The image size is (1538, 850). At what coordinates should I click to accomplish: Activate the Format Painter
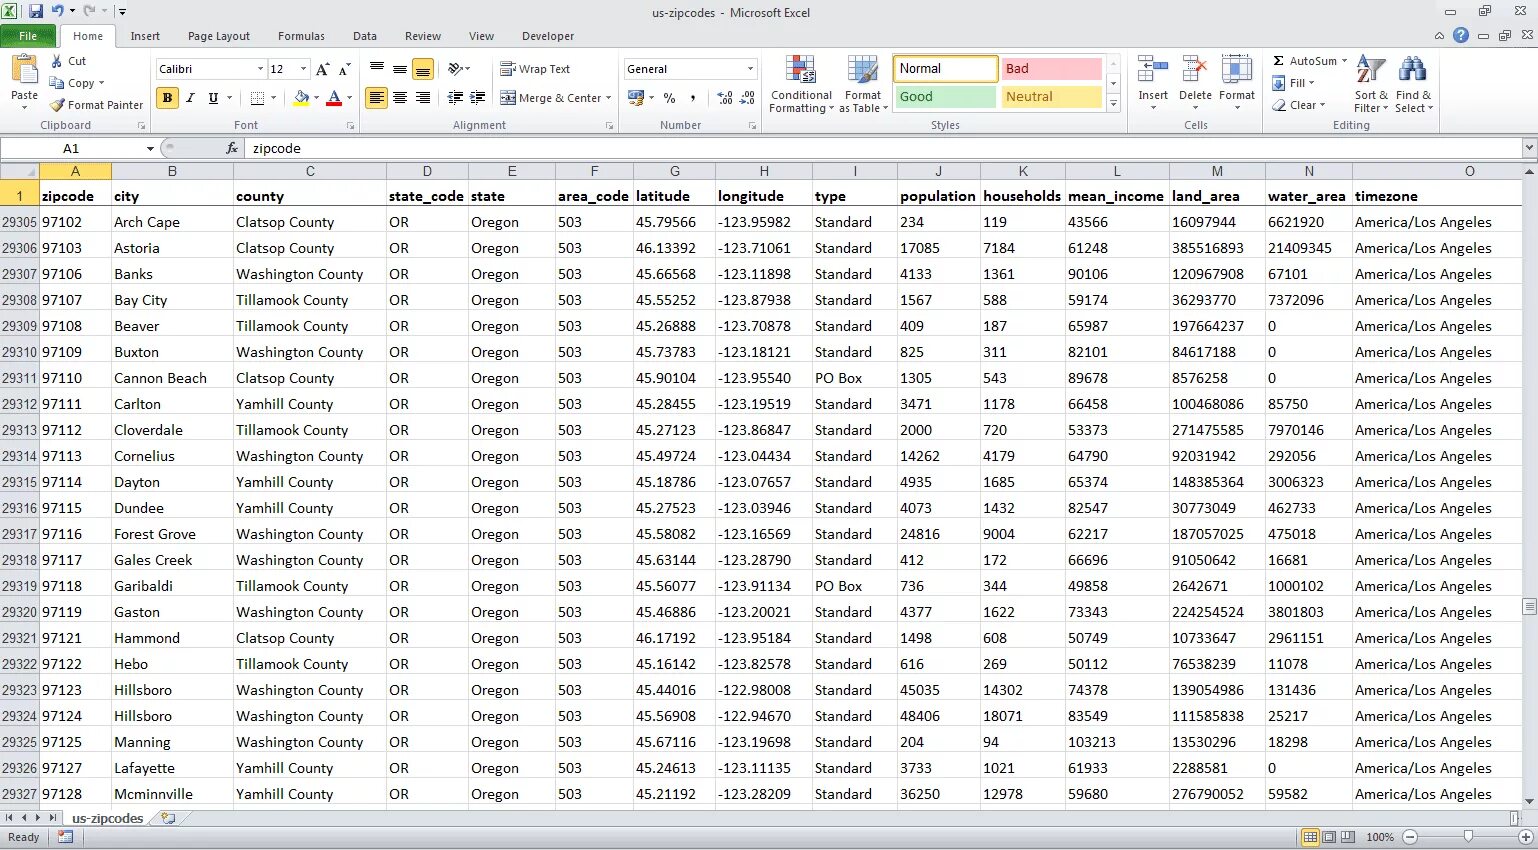pyautogui.click(x=97, y=105)
